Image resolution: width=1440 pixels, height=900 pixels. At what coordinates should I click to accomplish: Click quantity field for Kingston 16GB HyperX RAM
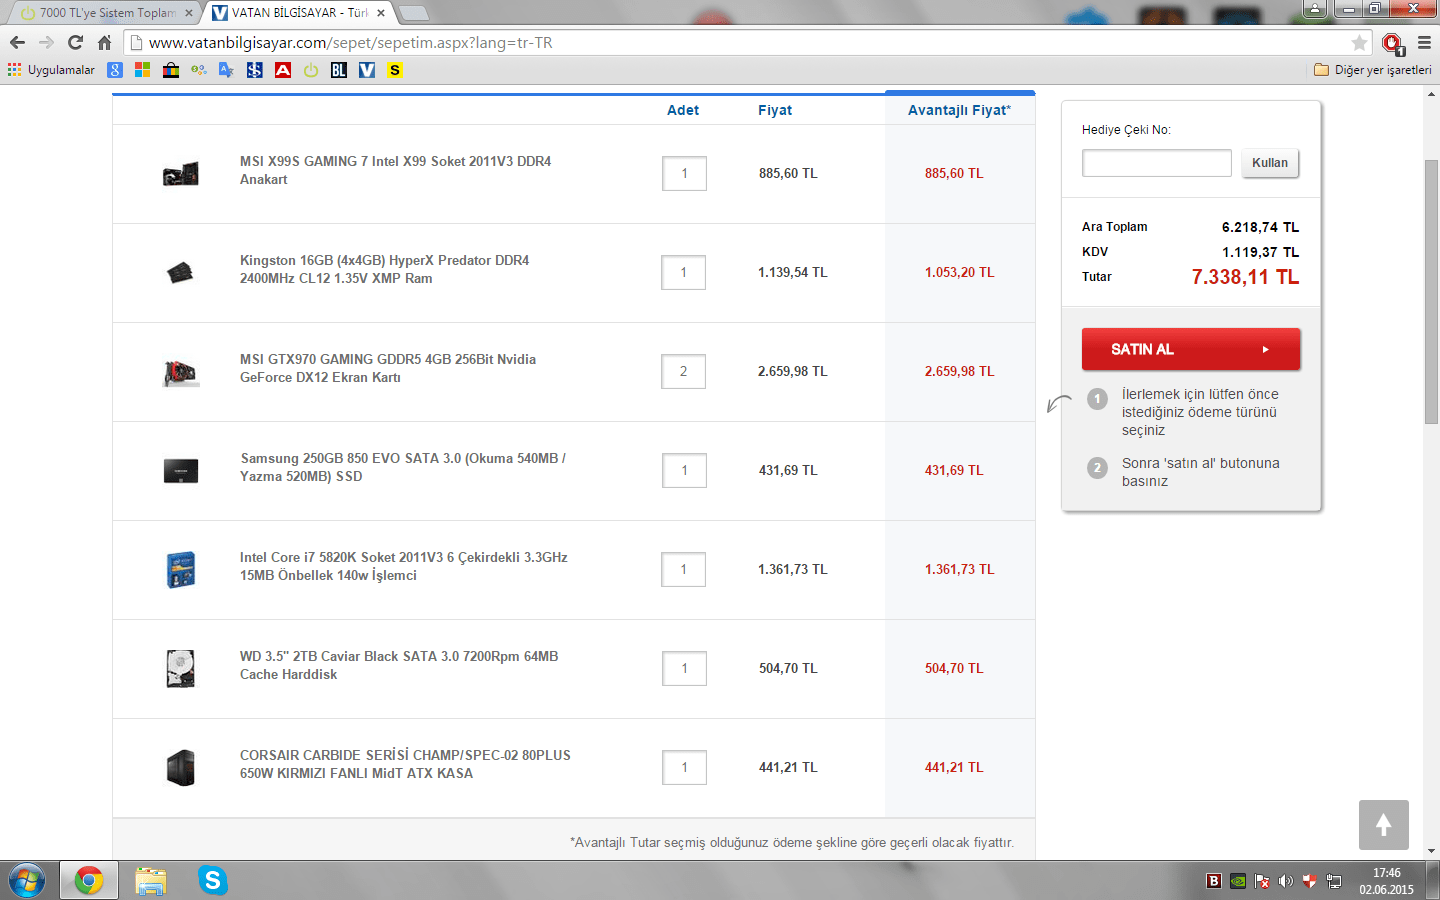(684, 272)
